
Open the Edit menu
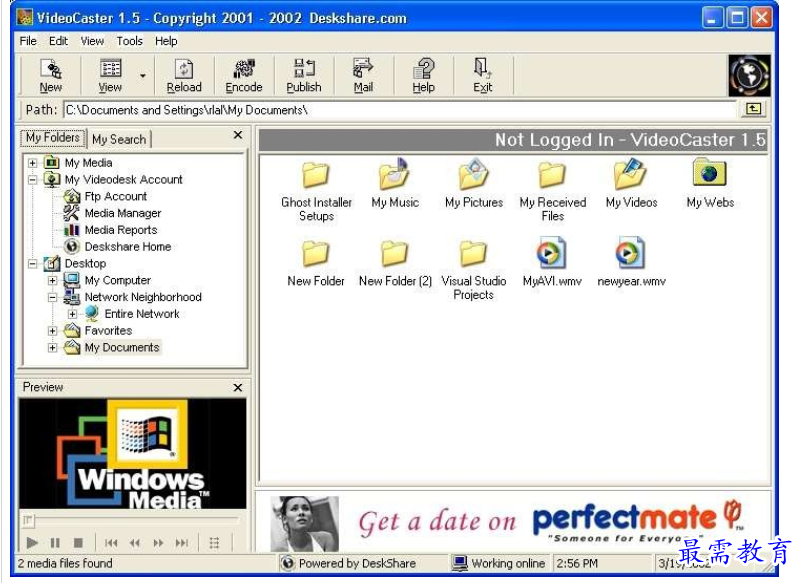58,41
